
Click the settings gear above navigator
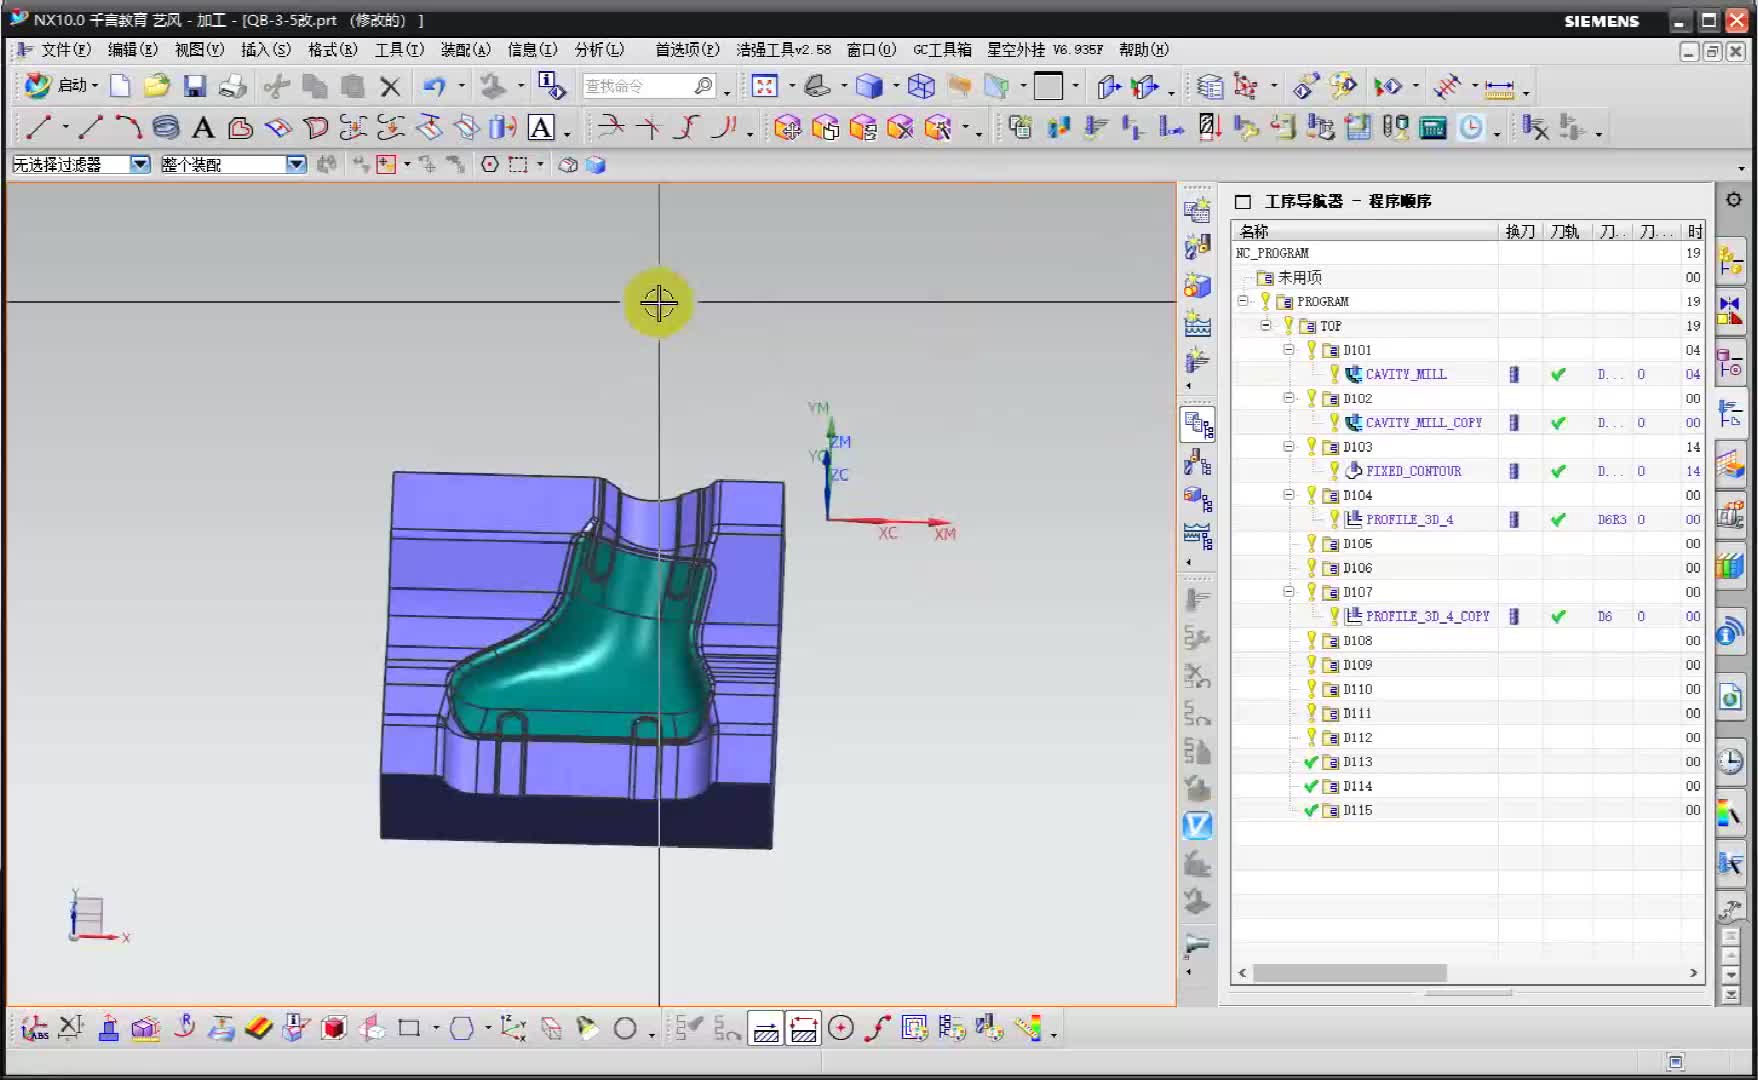(x=1733, y=200)
